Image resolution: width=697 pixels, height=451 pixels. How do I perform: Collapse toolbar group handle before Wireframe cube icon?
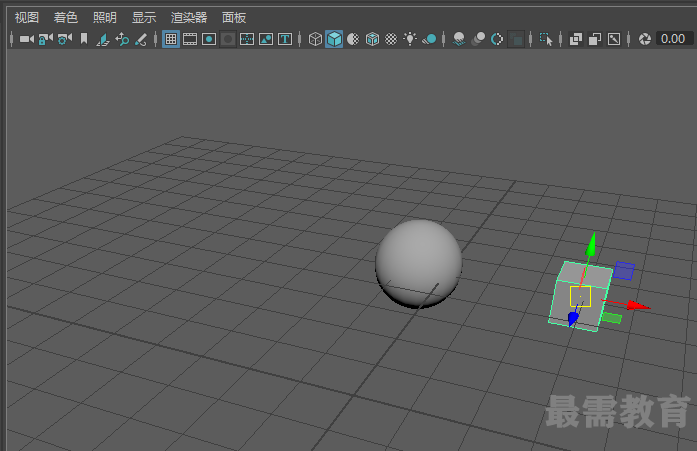point(300,39)
